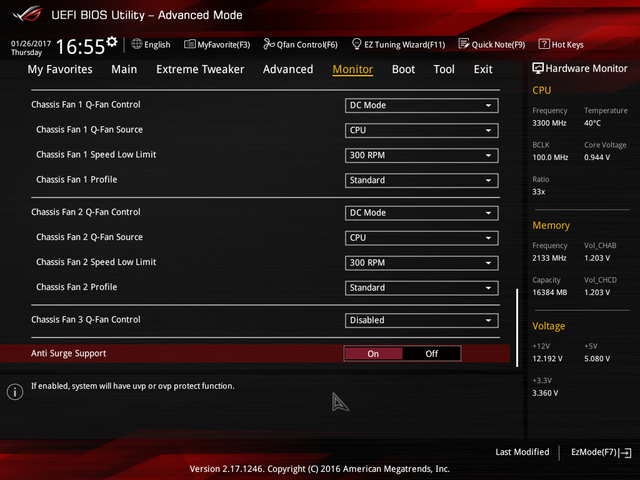Select Chassis Fan 3 Q-Fan Control label

86,320
